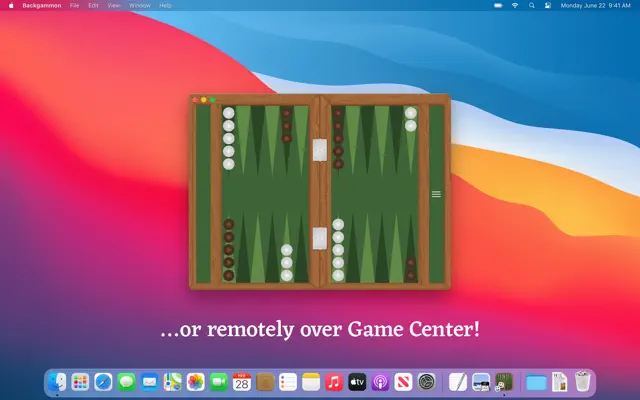Open TextEdit from the Dock
The height and width of the screenshot is (400, 640).
click(x=458, y=382)
